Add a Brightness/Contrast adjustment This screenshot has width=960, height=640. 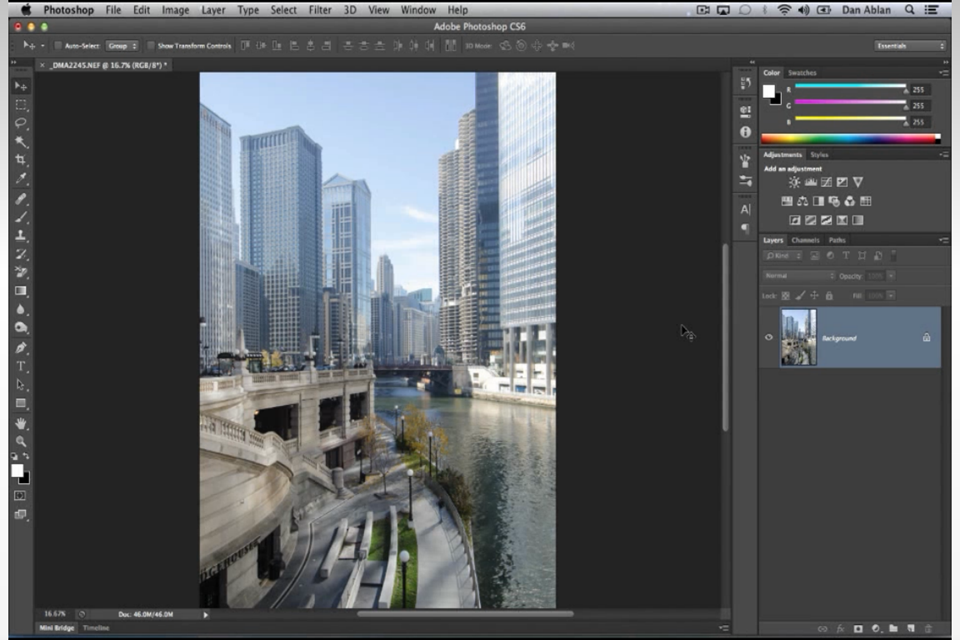click(794, 182)
